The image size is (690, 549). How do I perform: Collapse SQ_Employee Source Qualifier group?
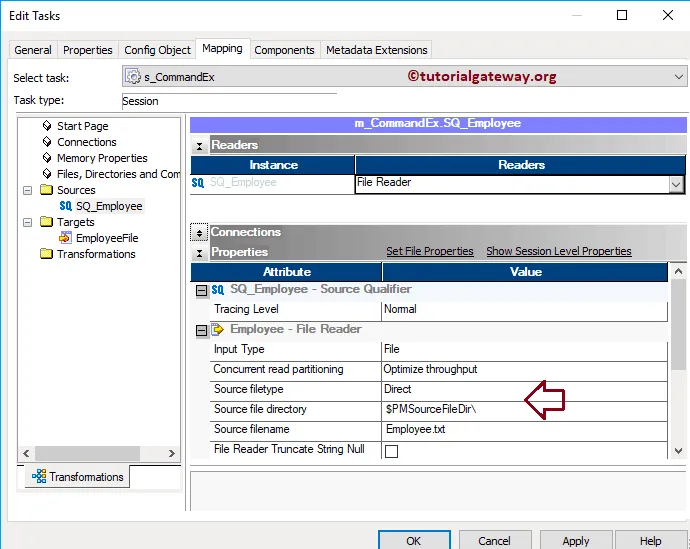click(202, 290)
